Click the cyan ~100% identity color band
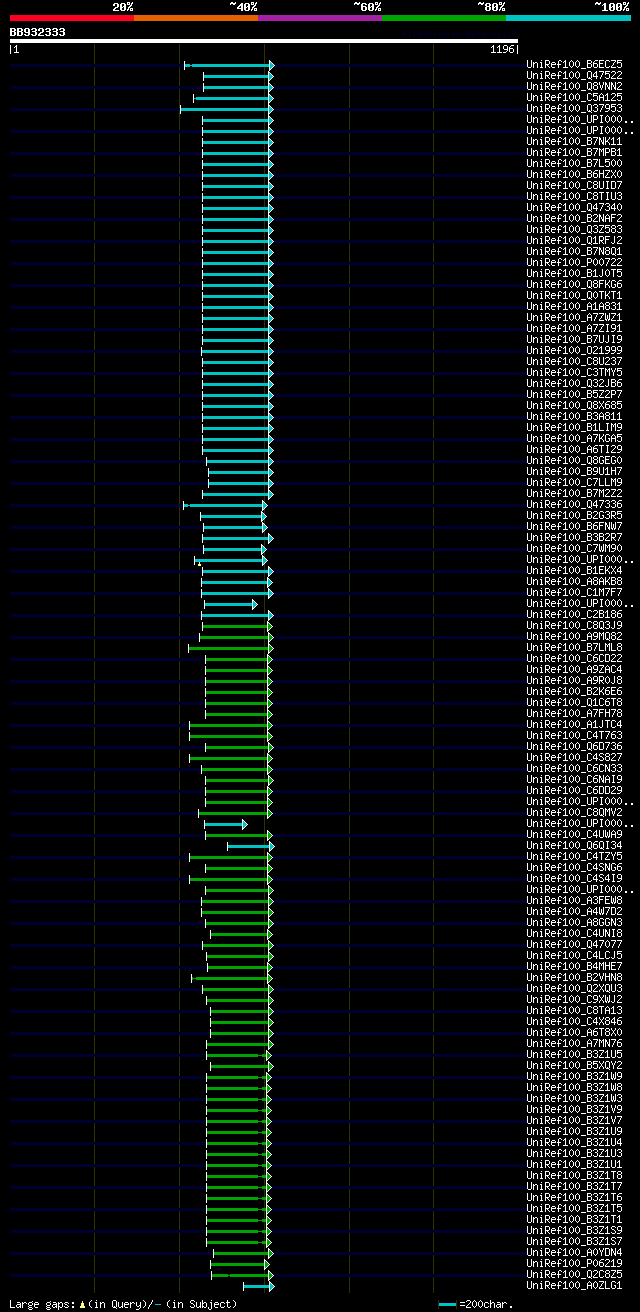The width and height of the screenshot is (640, 1312). [568, 18]
